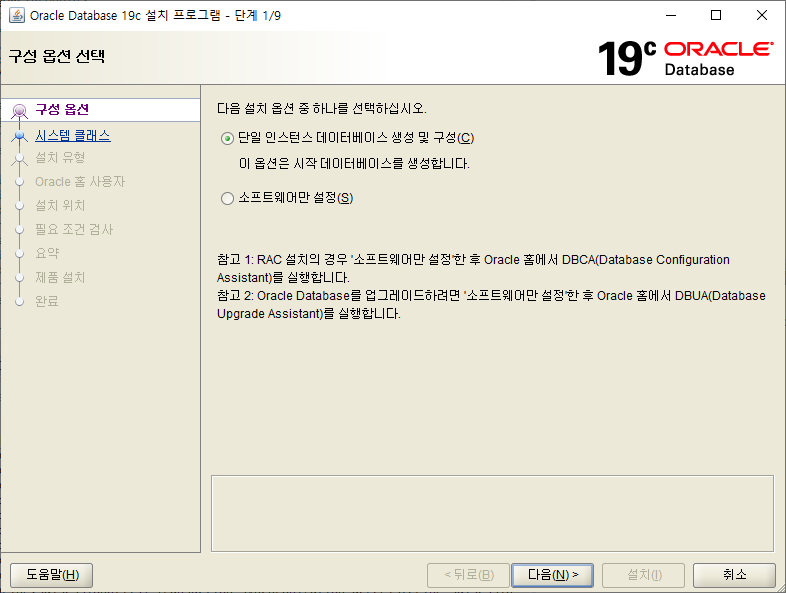The height and width of the screenshot is (593, 786).
Task: Open the 시스템 클래스 step link
Action: (x=73, y=136)
